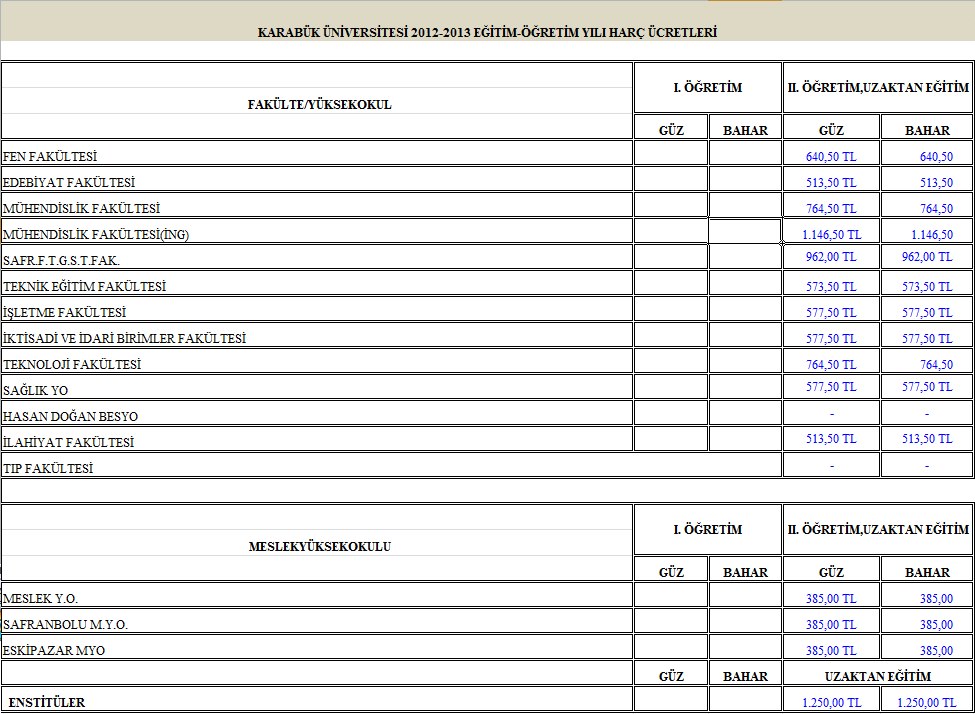Click GÜZ 577,50 TL in İŞLETME FAKÜLTESİ row
The width and height of the screenshot is (975, 714).
(x=831, y=313)
